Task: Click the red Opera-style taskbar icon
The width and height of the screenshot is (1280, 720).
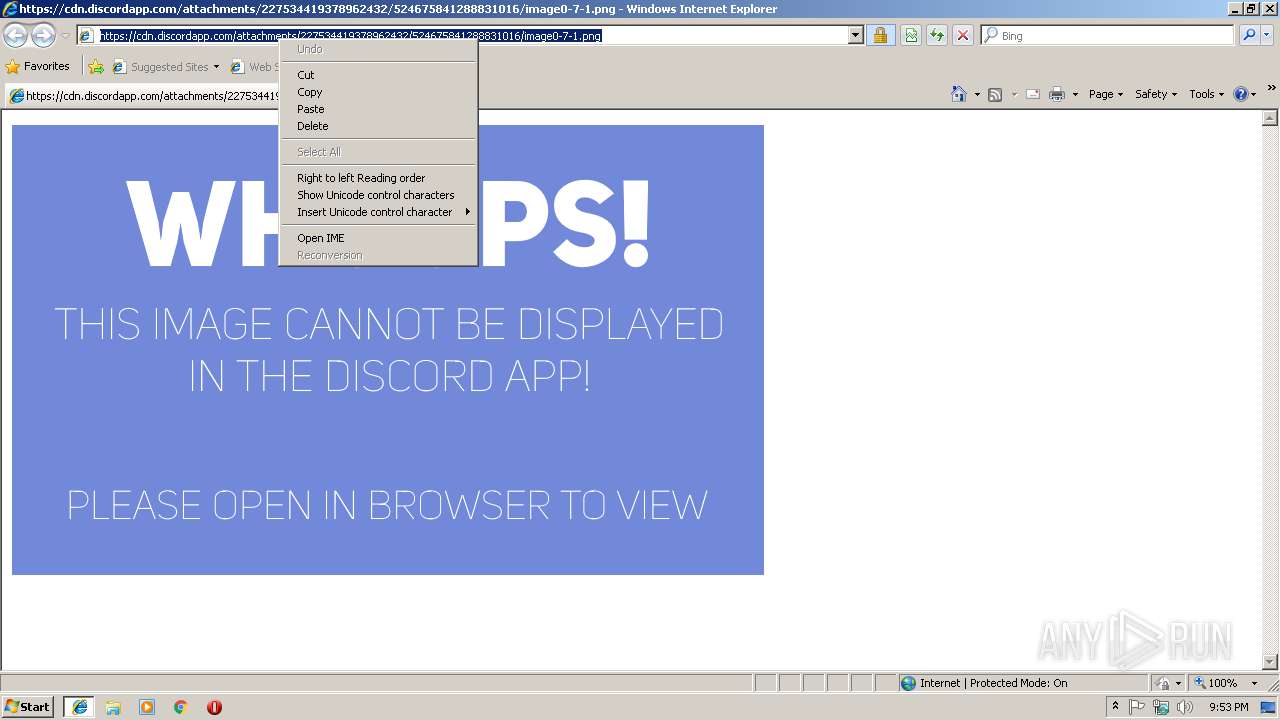Action: click(x=214, y=707)
